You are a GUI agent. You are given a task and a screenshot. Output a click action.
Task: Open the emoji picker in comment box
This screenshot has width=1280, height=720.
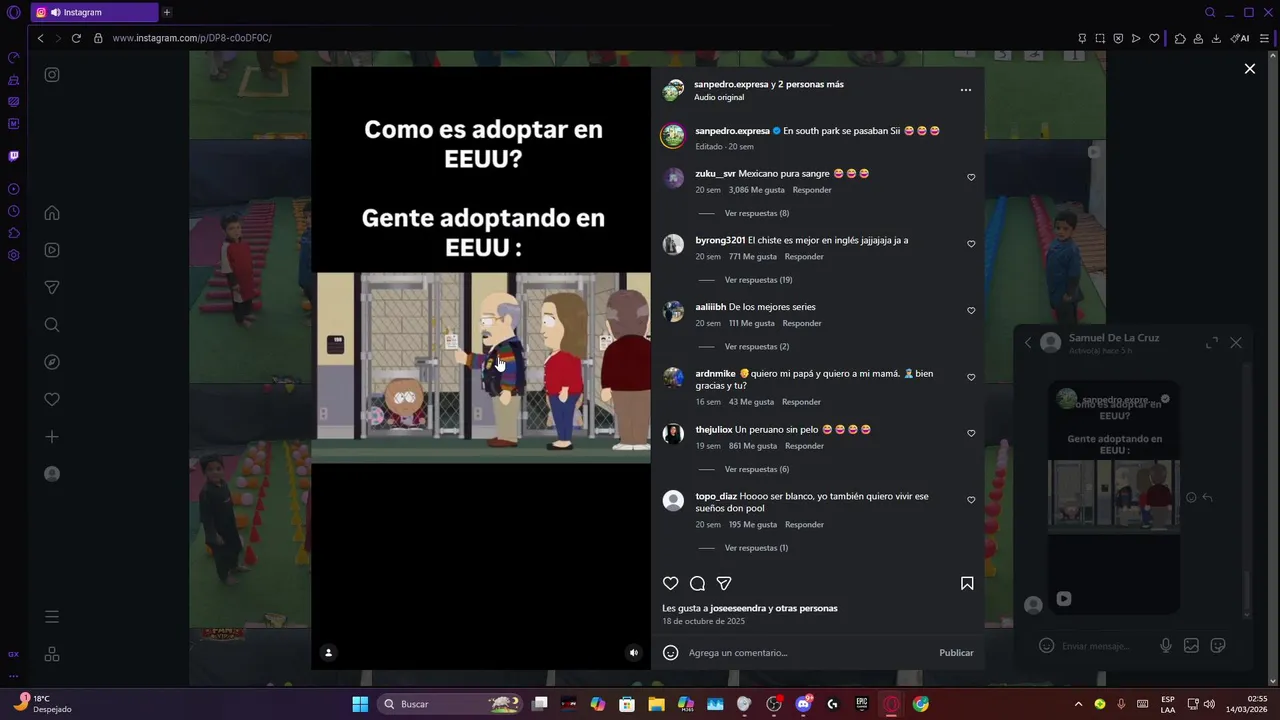[671, 653]
